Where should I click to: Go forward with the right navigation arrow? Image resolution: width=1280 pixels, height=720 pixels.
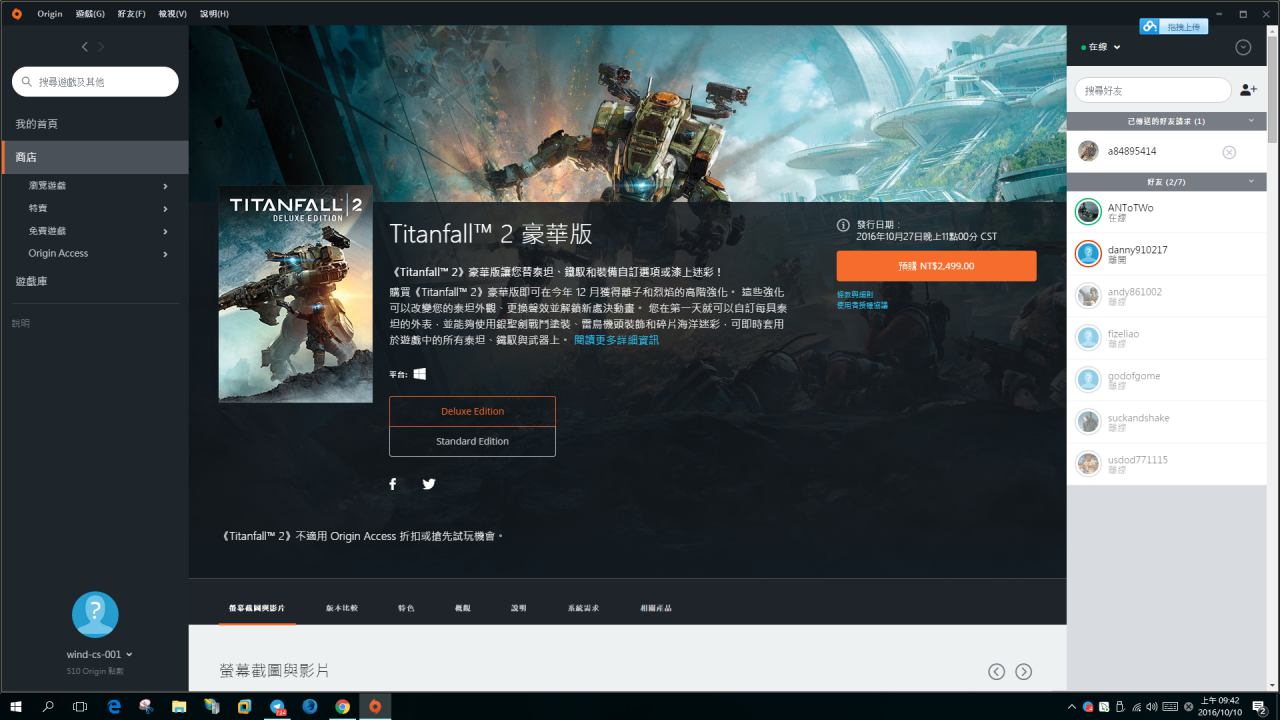click(x=101, y=47)
